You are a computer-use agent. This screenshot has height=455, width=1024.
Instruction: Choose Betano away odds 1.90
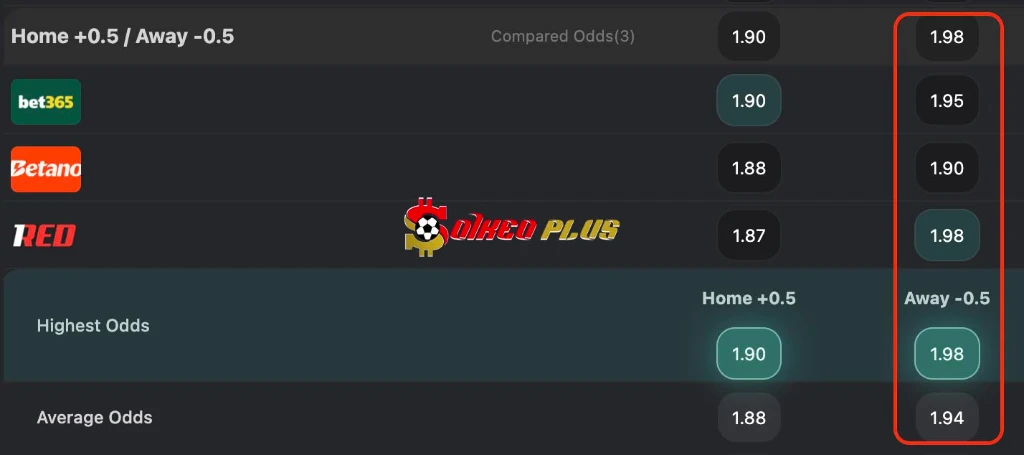click(946, 169)
